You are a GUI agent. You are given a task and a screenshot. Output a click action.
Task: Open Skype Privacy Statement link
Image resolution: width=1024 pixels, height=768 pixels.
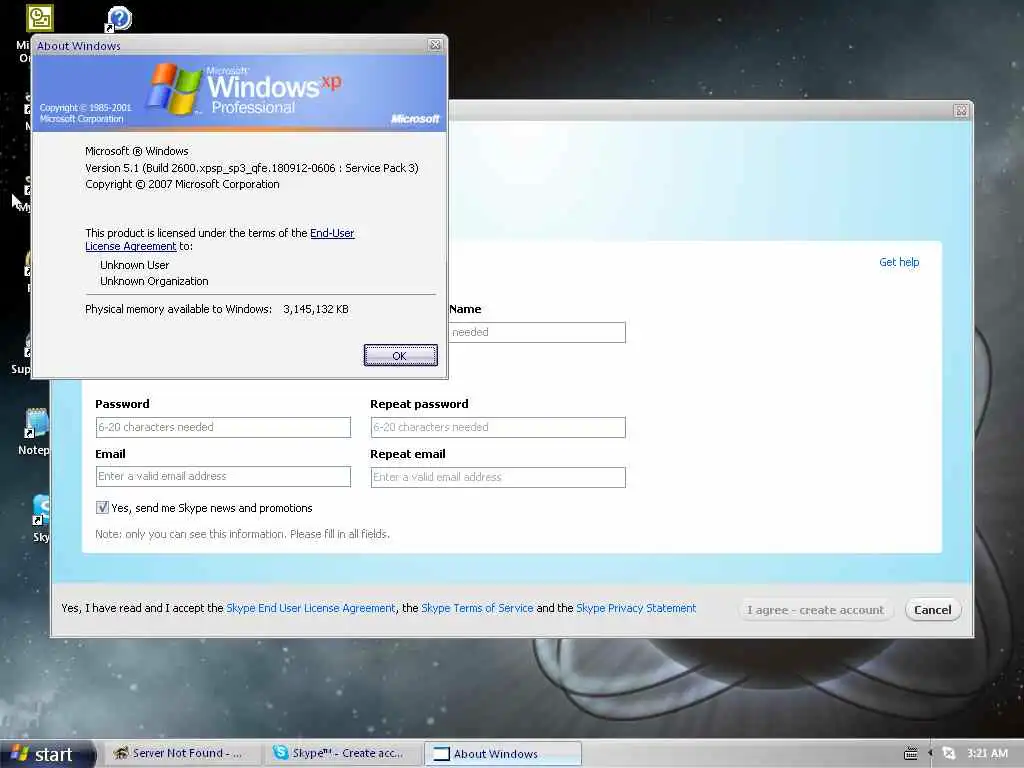[636, 608]
